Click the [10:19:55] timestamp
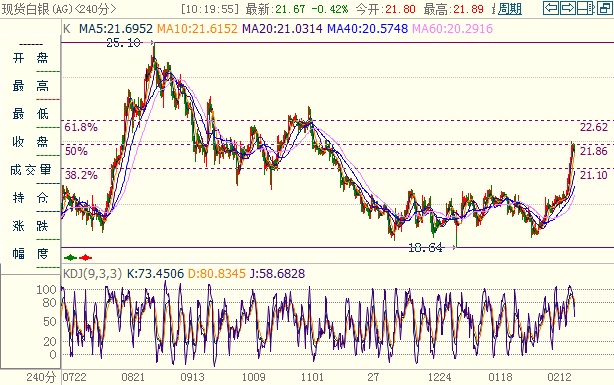614x385 pixels. pos(210,9)
